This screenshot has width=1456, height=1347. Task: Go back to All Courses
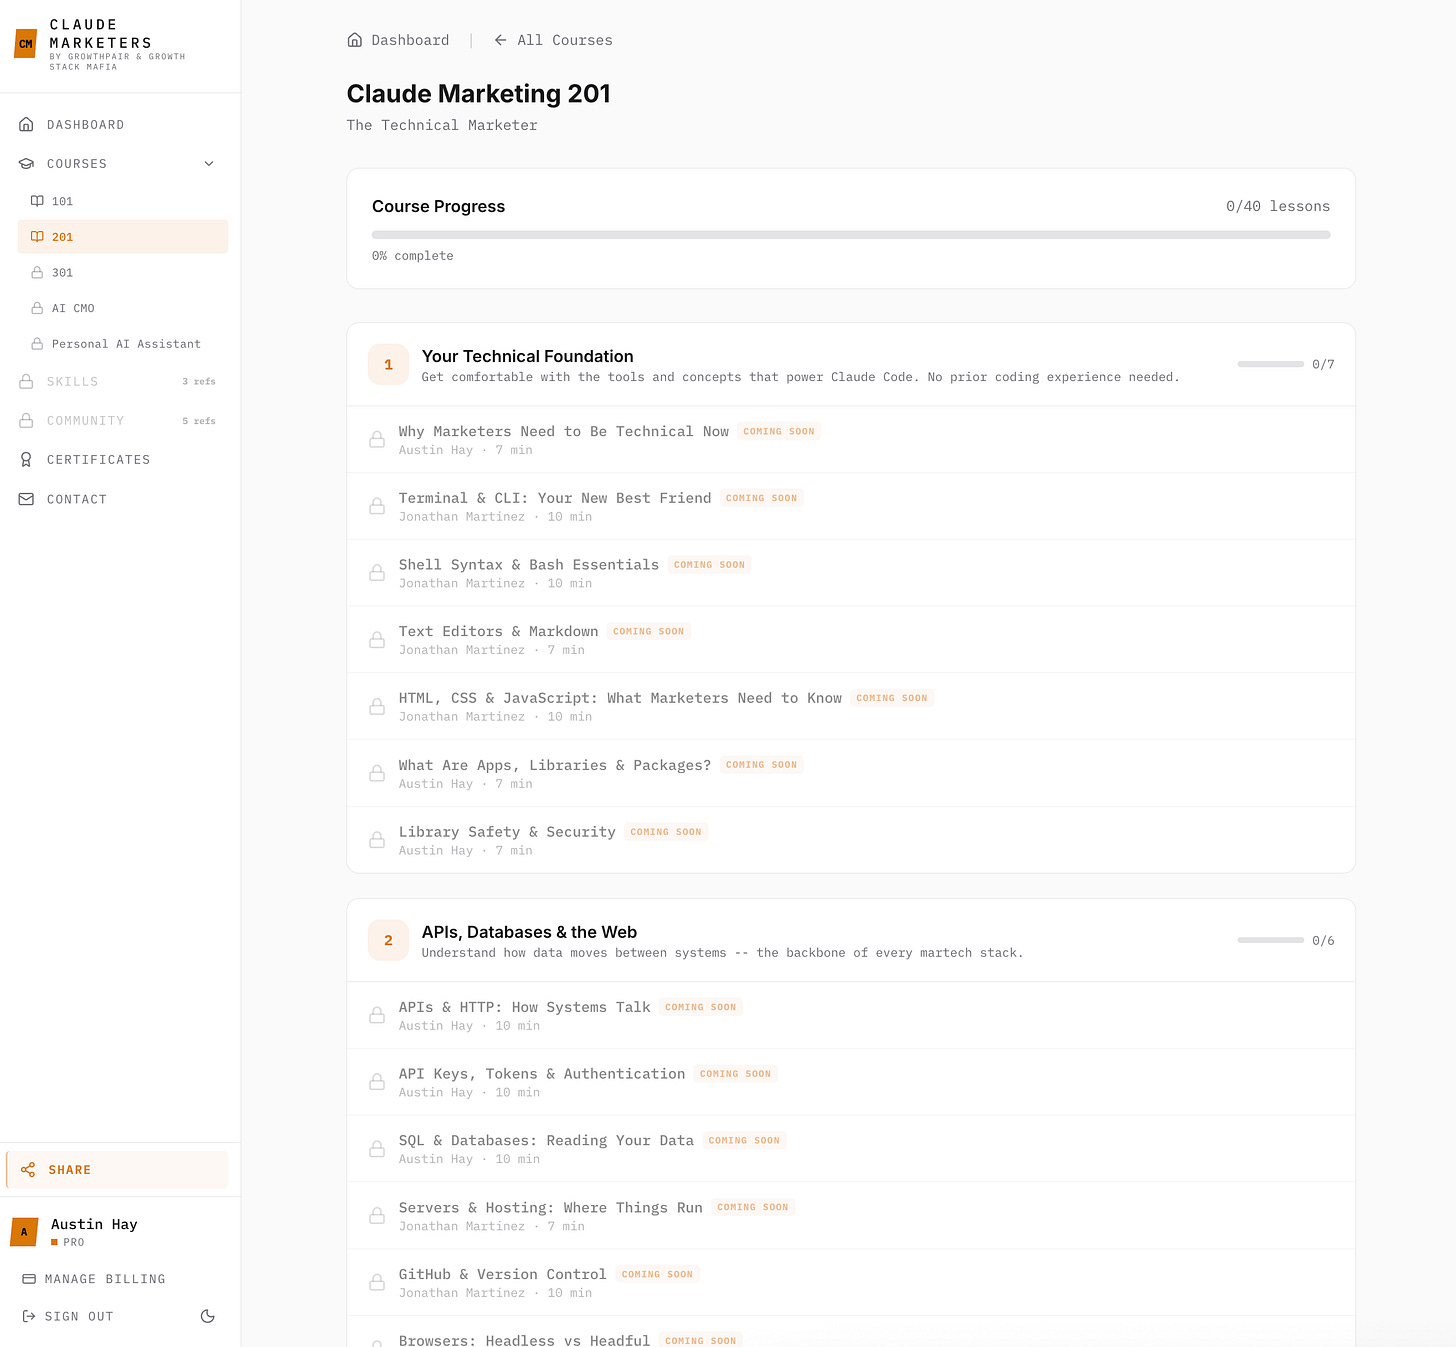[x=553, y=40]
